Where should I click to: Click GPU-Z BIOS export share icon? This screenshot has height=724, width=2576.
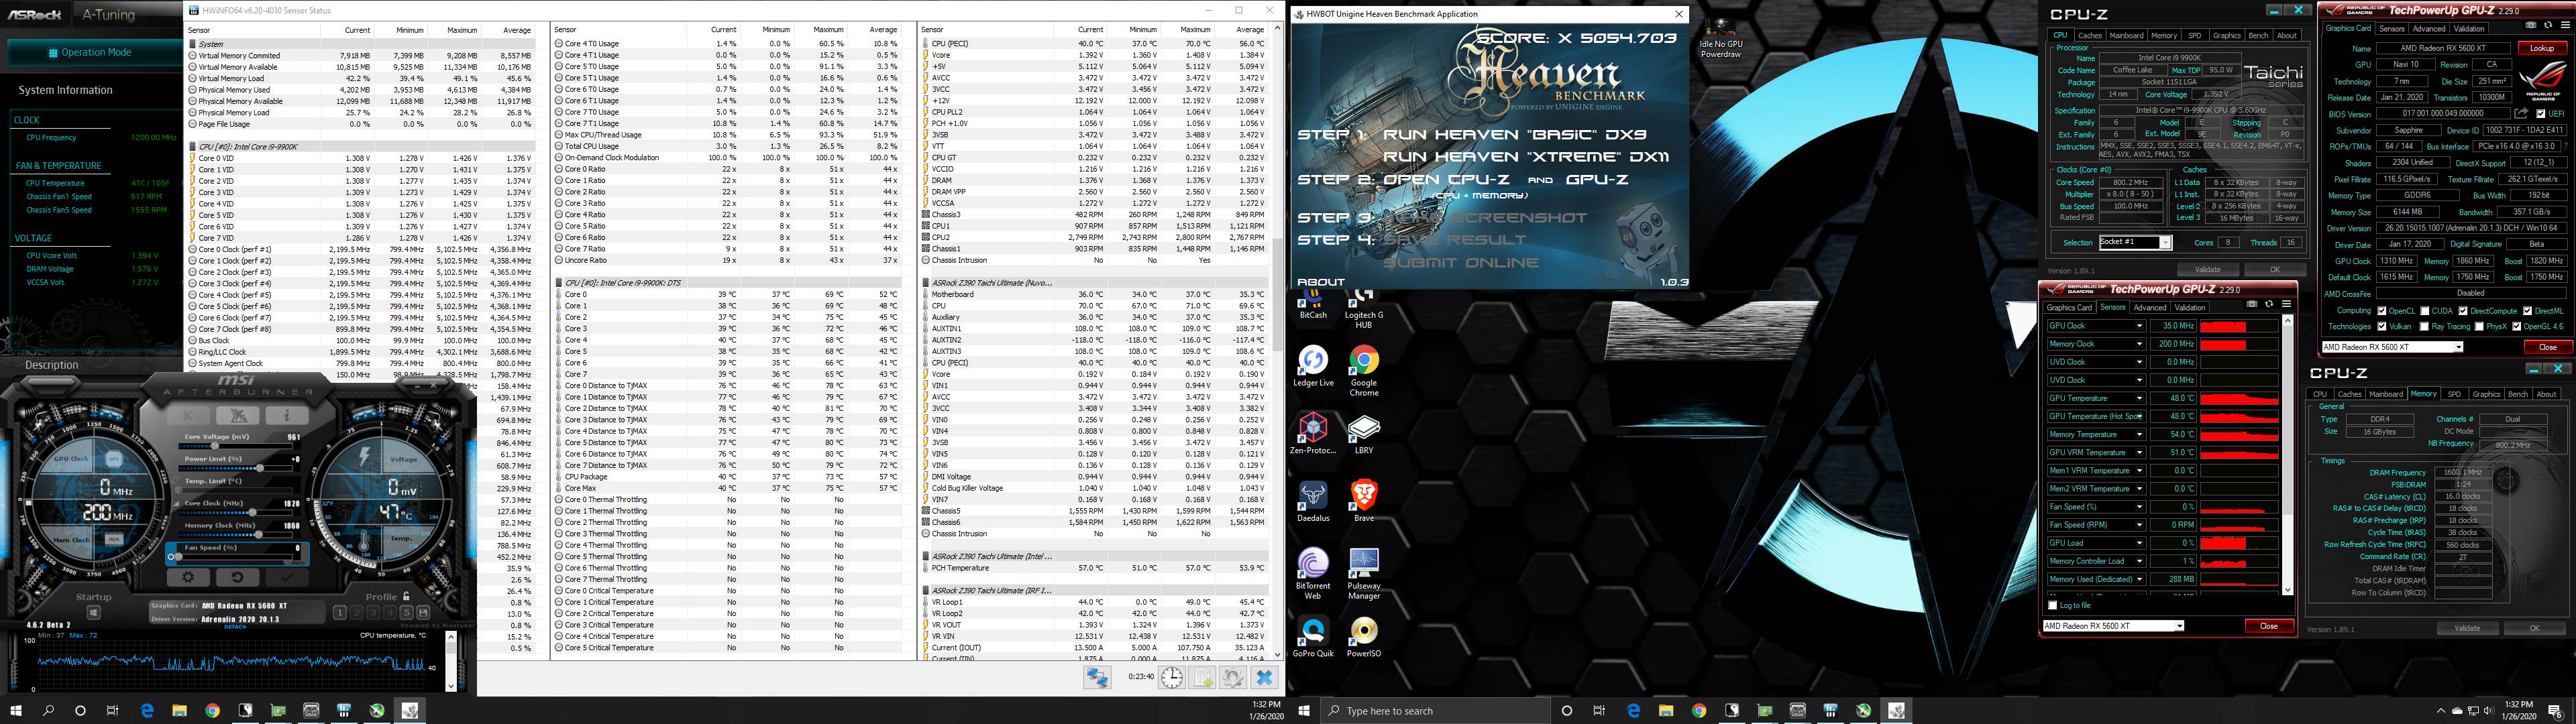pyautogui.click(x=2521, y=113)
